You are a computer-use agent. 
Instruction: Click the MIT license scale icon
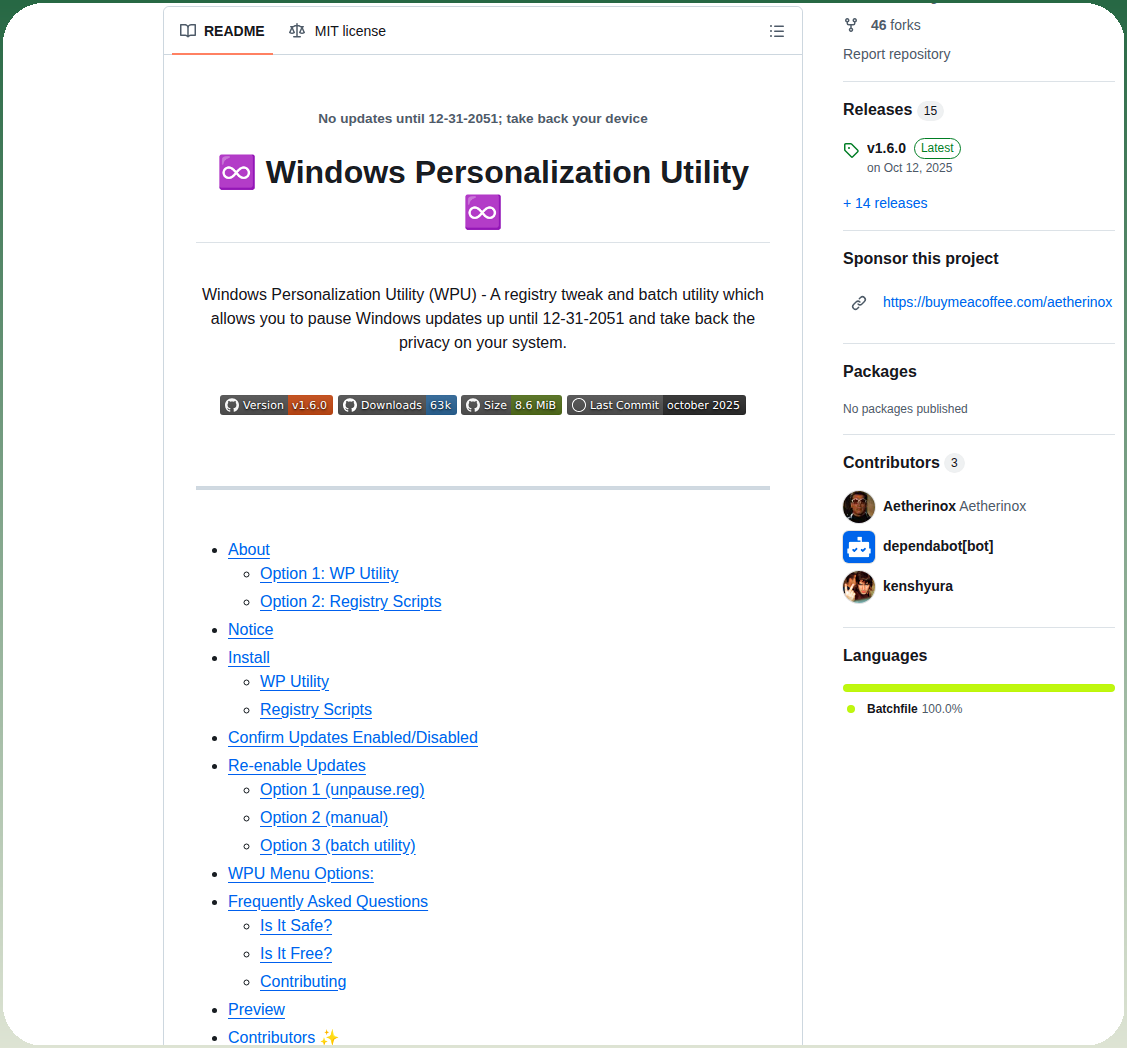(297, 31)
